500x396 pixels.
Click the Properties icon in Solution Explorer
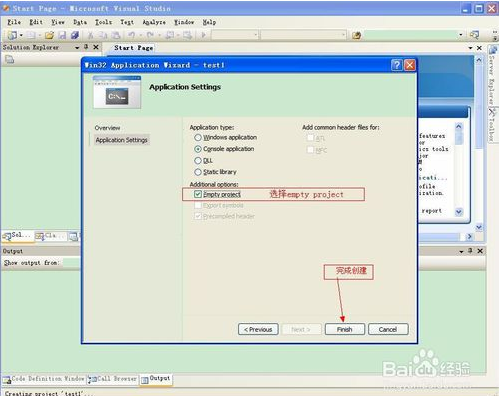pyautogui.click(x=10, y=60)
